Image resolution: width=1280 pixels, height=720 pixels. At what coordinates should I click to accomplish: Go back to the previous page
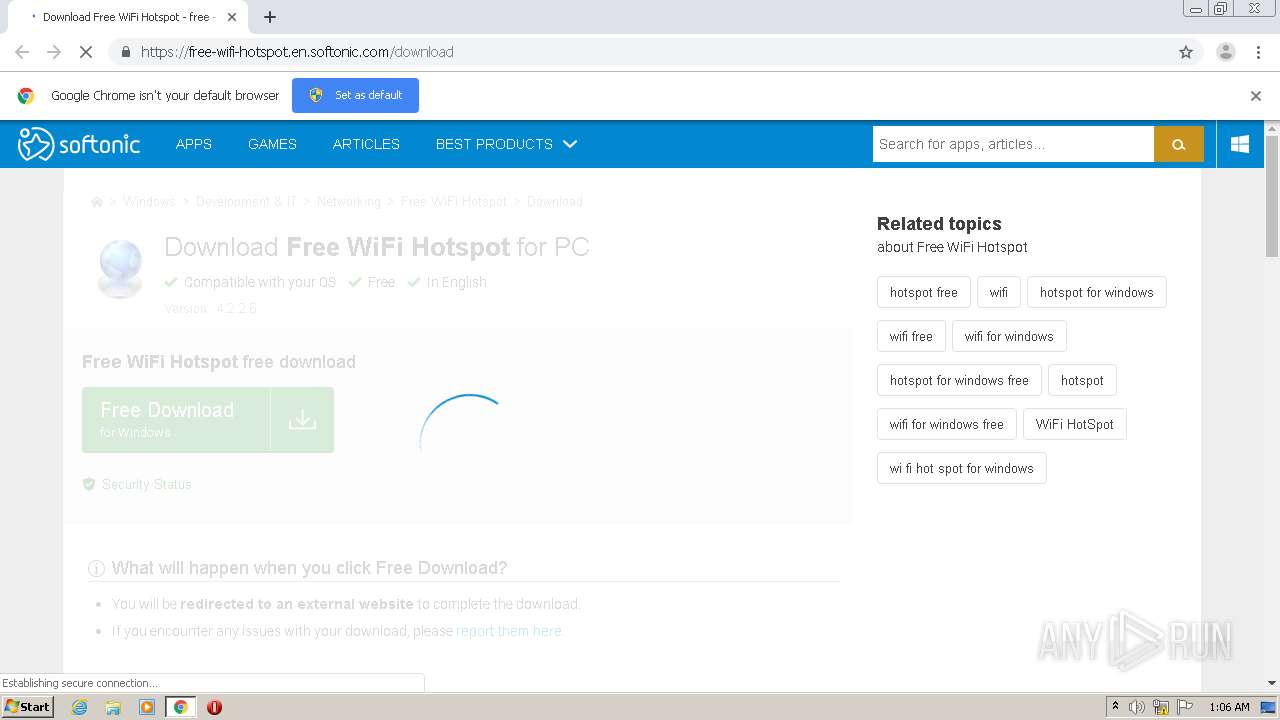pyautogui.click(x=22, y=52)
